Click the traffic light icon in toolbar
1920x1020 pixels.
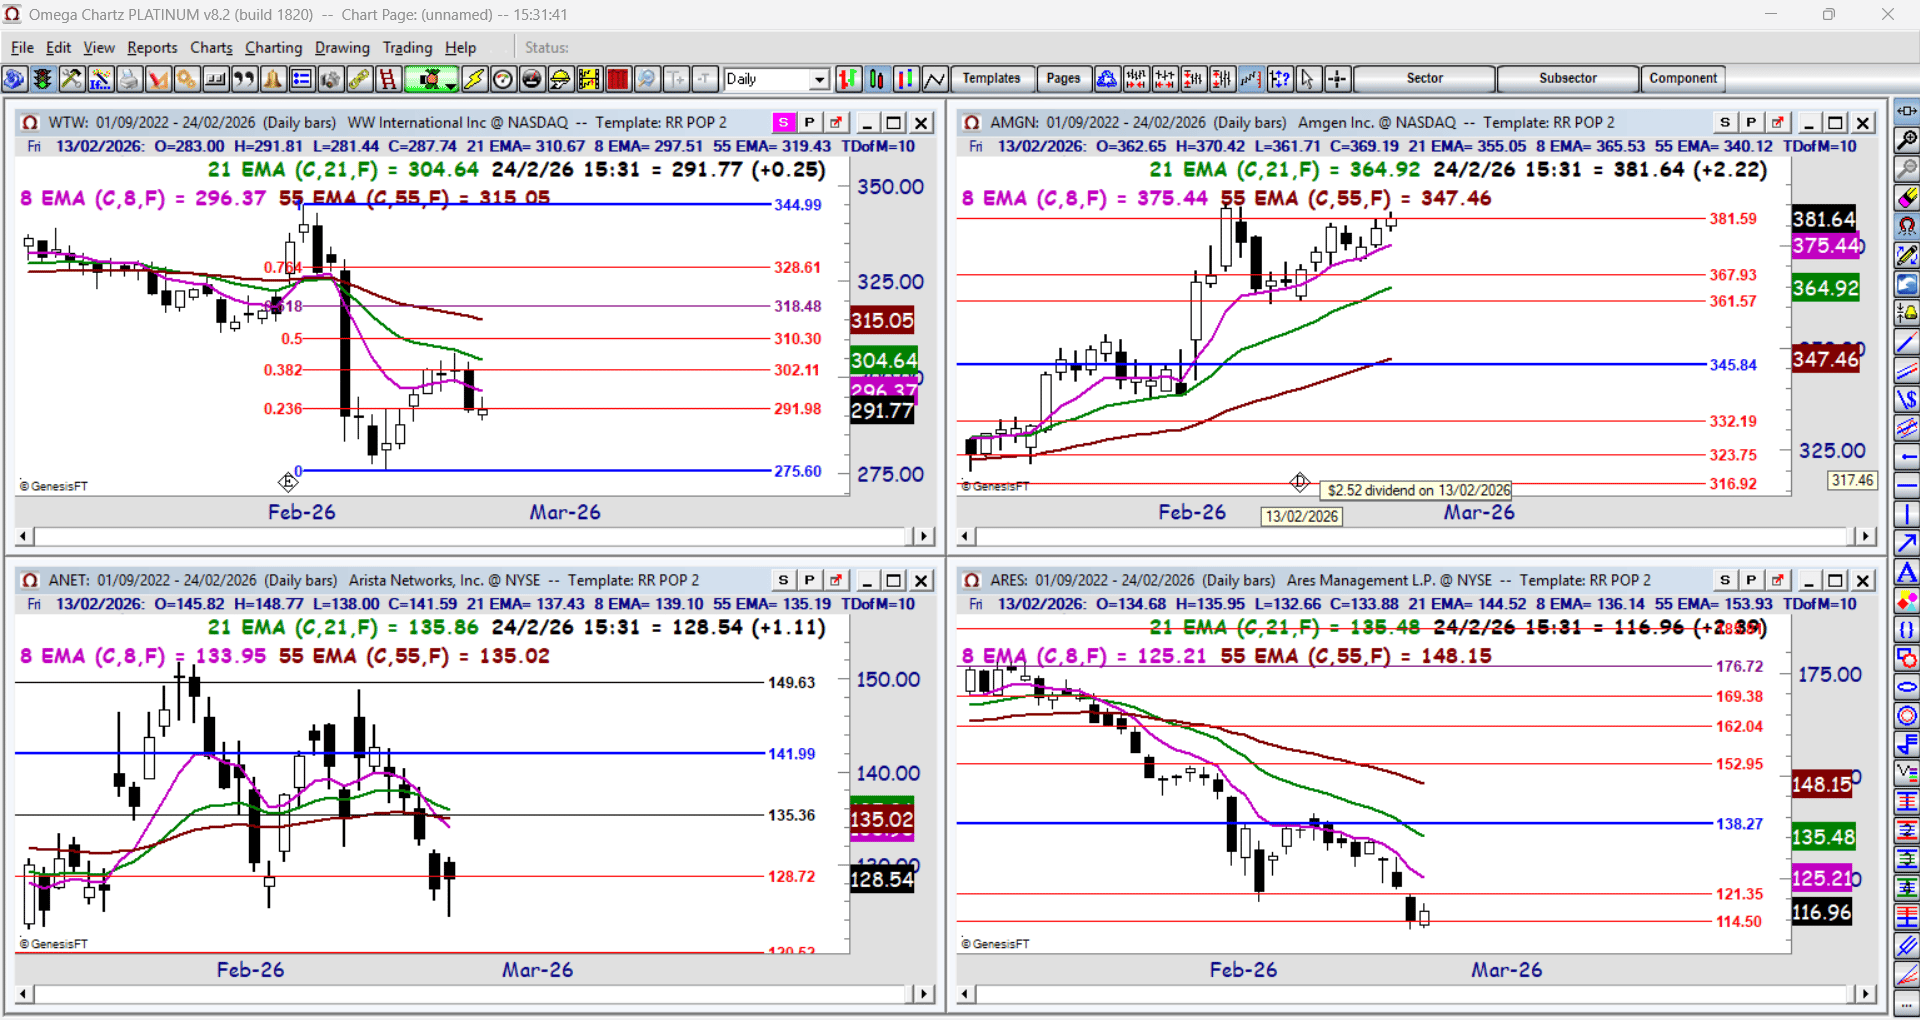42,79
